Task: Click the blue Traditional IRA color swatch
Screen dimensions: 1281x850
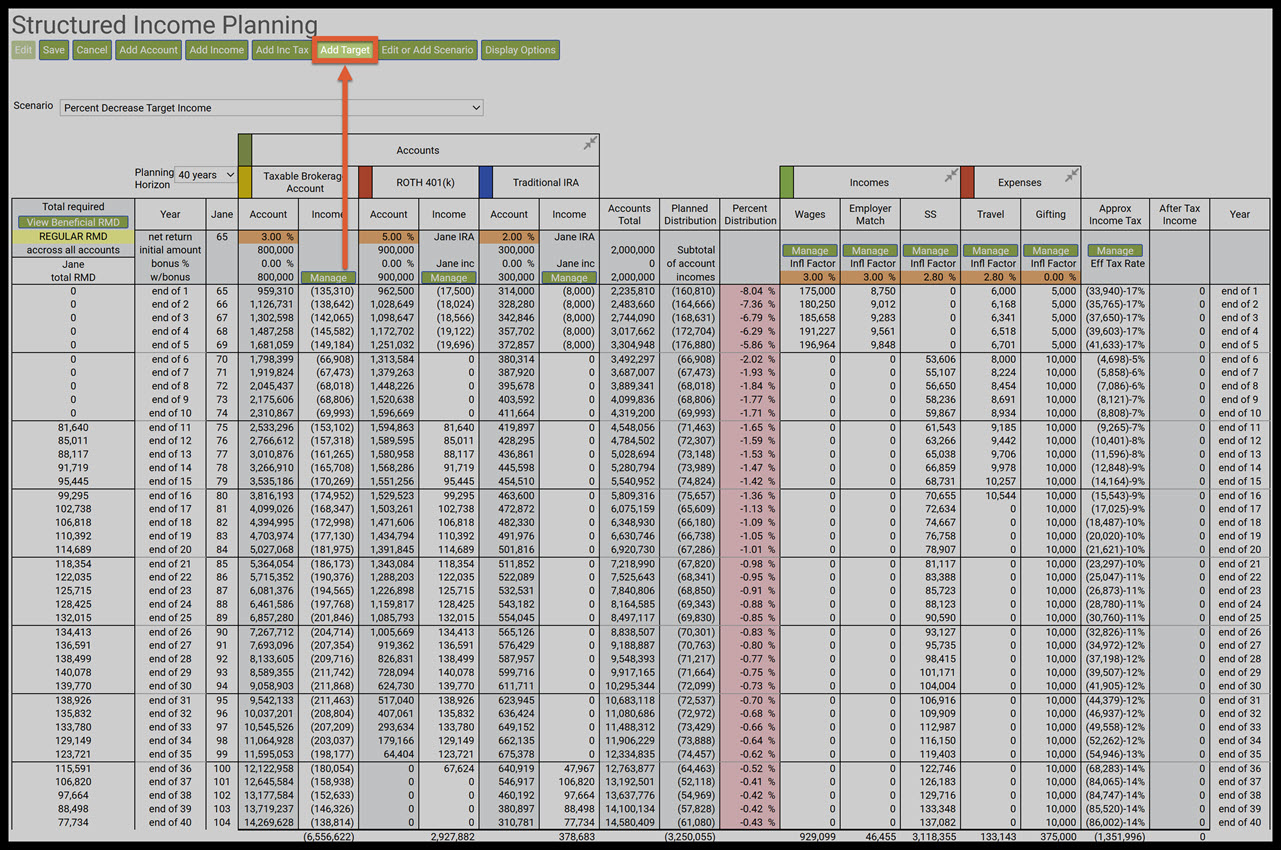Action: [x=486, y=182]
